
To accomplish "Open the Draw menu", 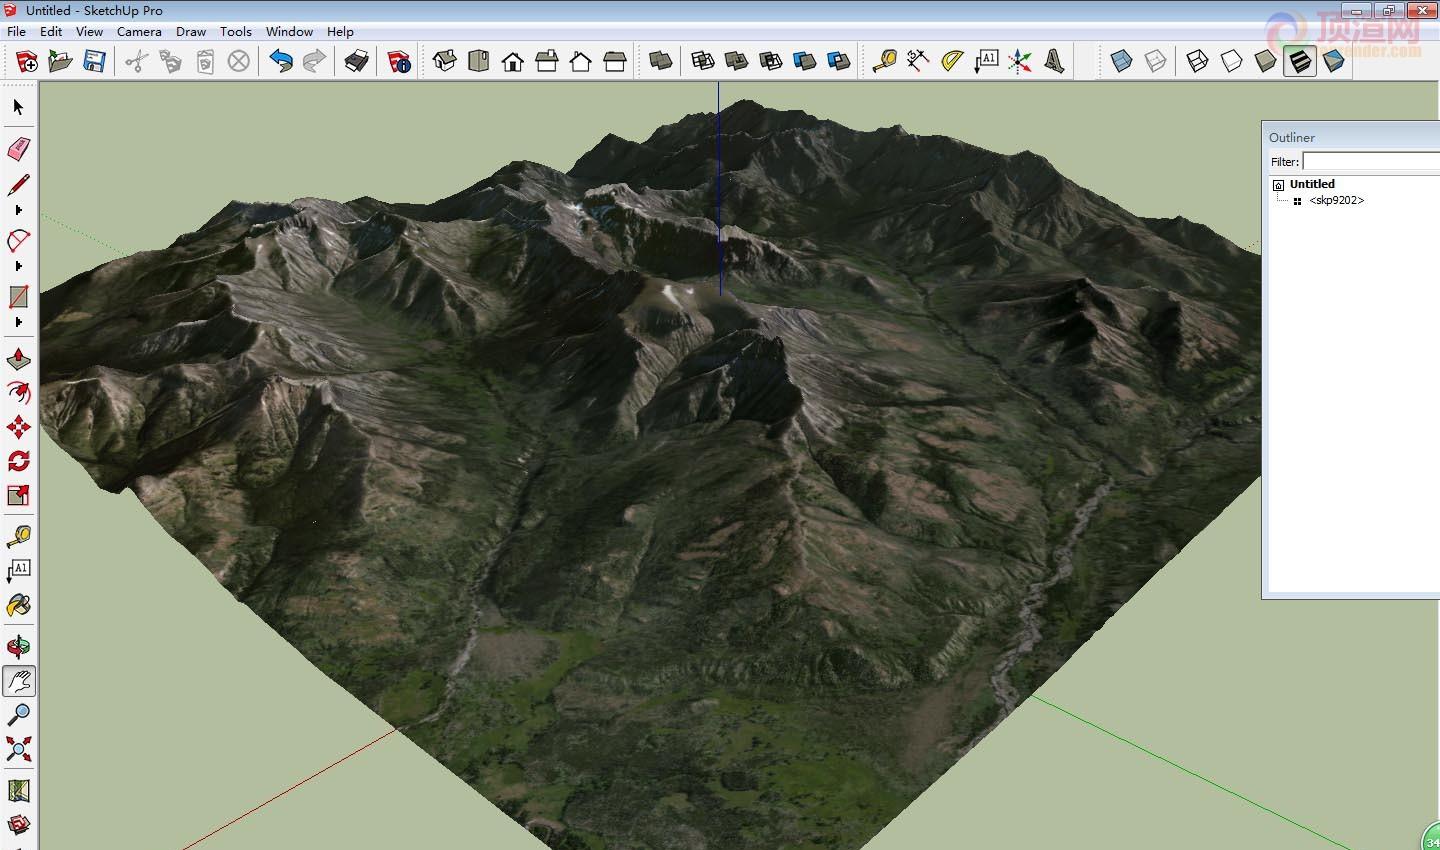I will pos(191,31).
